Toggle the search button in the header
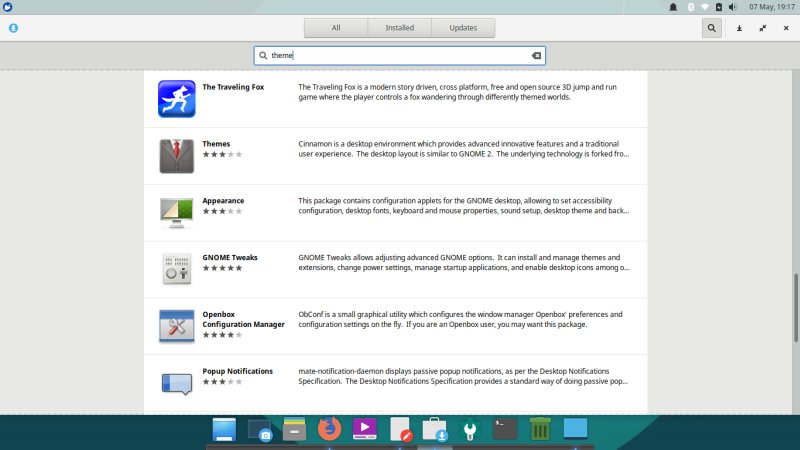 (x=711, y=28)
